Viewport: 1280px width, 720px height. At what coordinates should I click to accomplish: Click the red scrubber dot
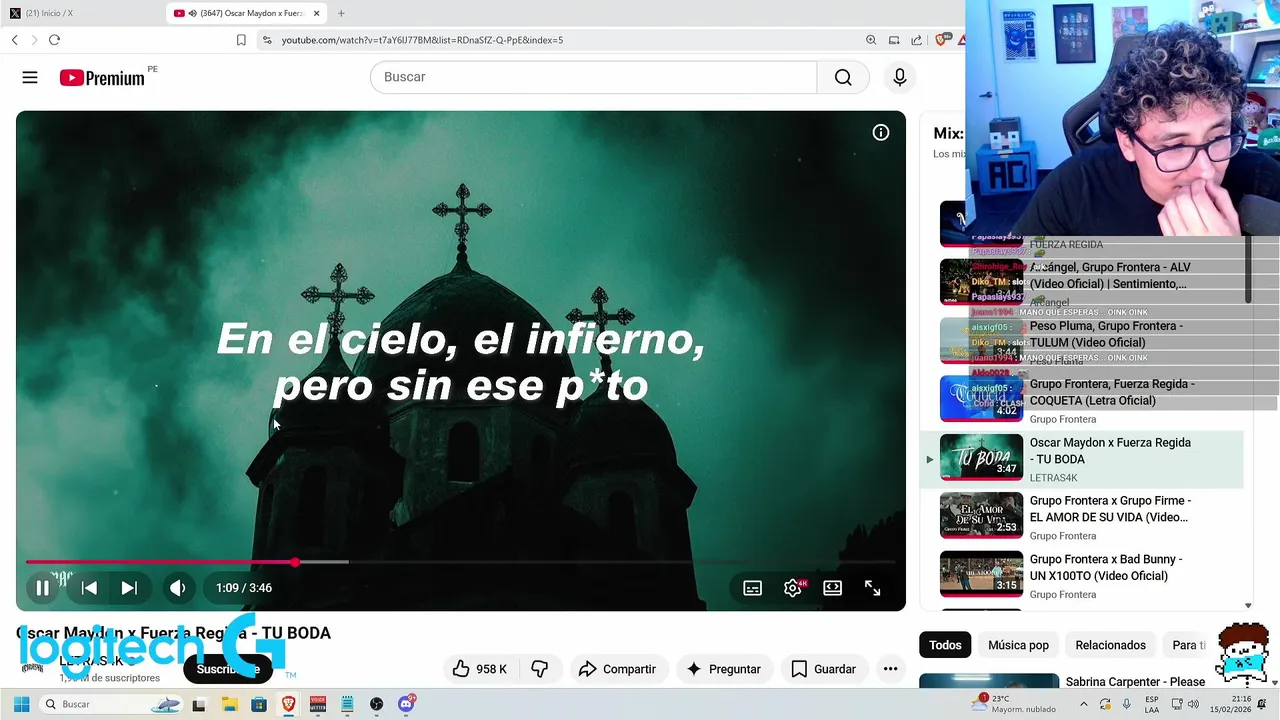(295, 562)
